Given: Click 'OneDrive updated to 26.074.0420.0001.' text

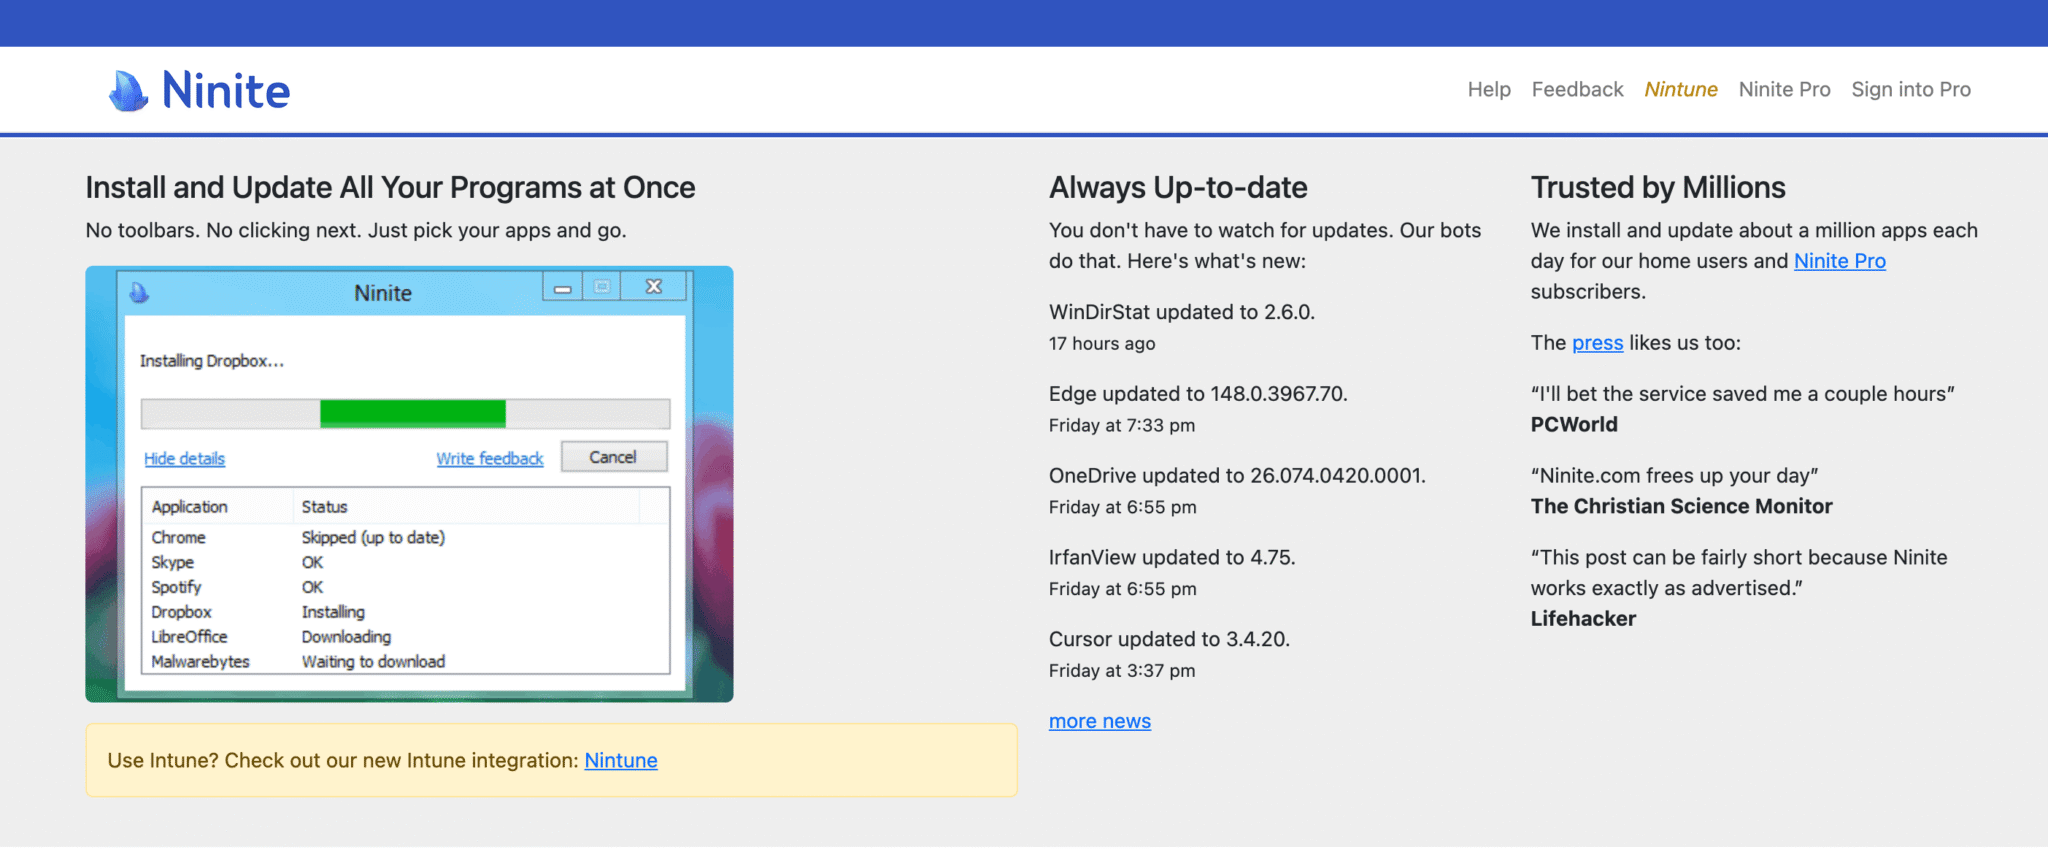Looking at the screenshot, I should coord(1237,476).
